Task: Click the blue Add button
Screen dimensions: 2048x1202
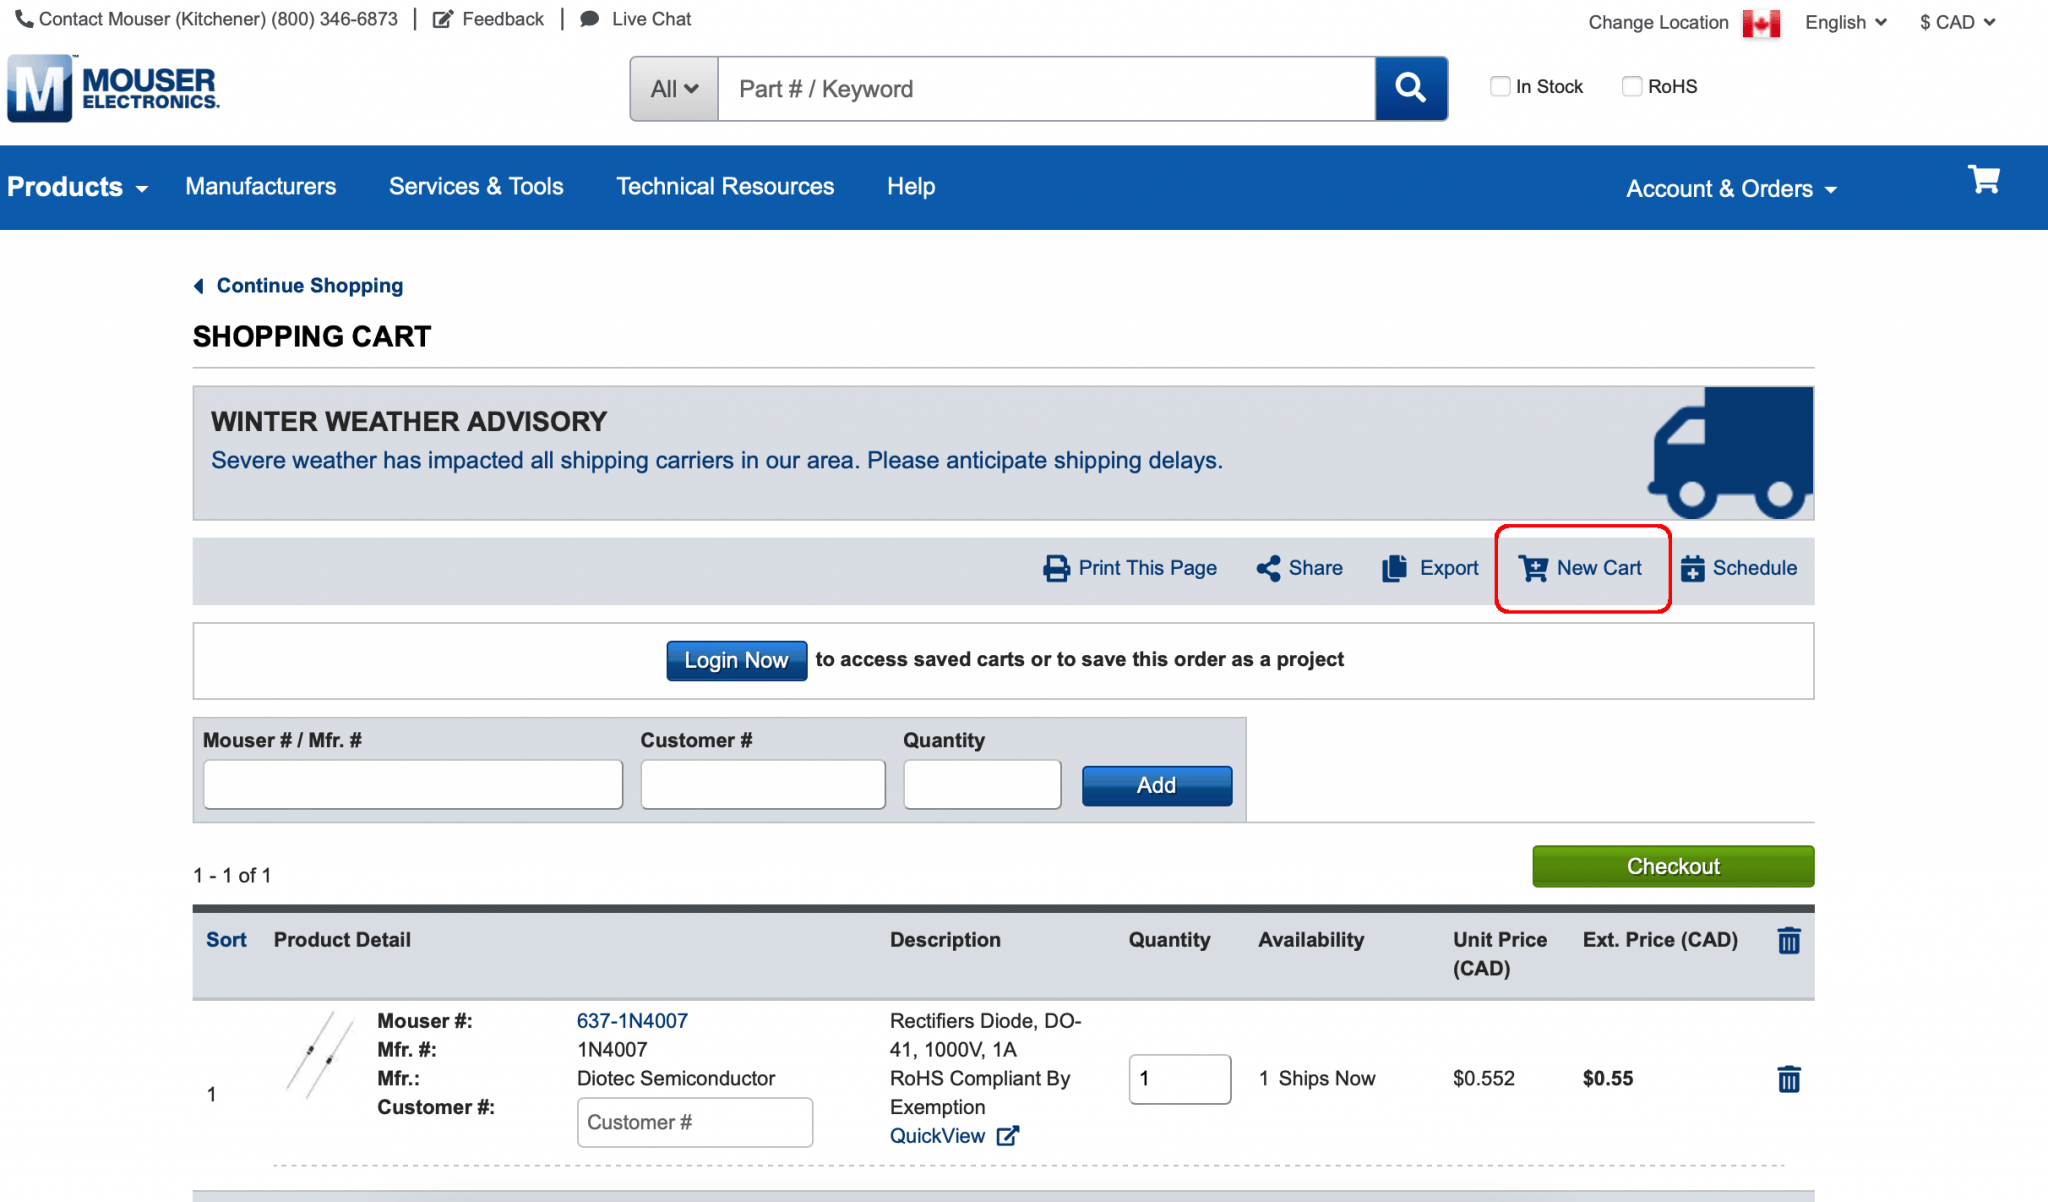Action: point(1156,785)
